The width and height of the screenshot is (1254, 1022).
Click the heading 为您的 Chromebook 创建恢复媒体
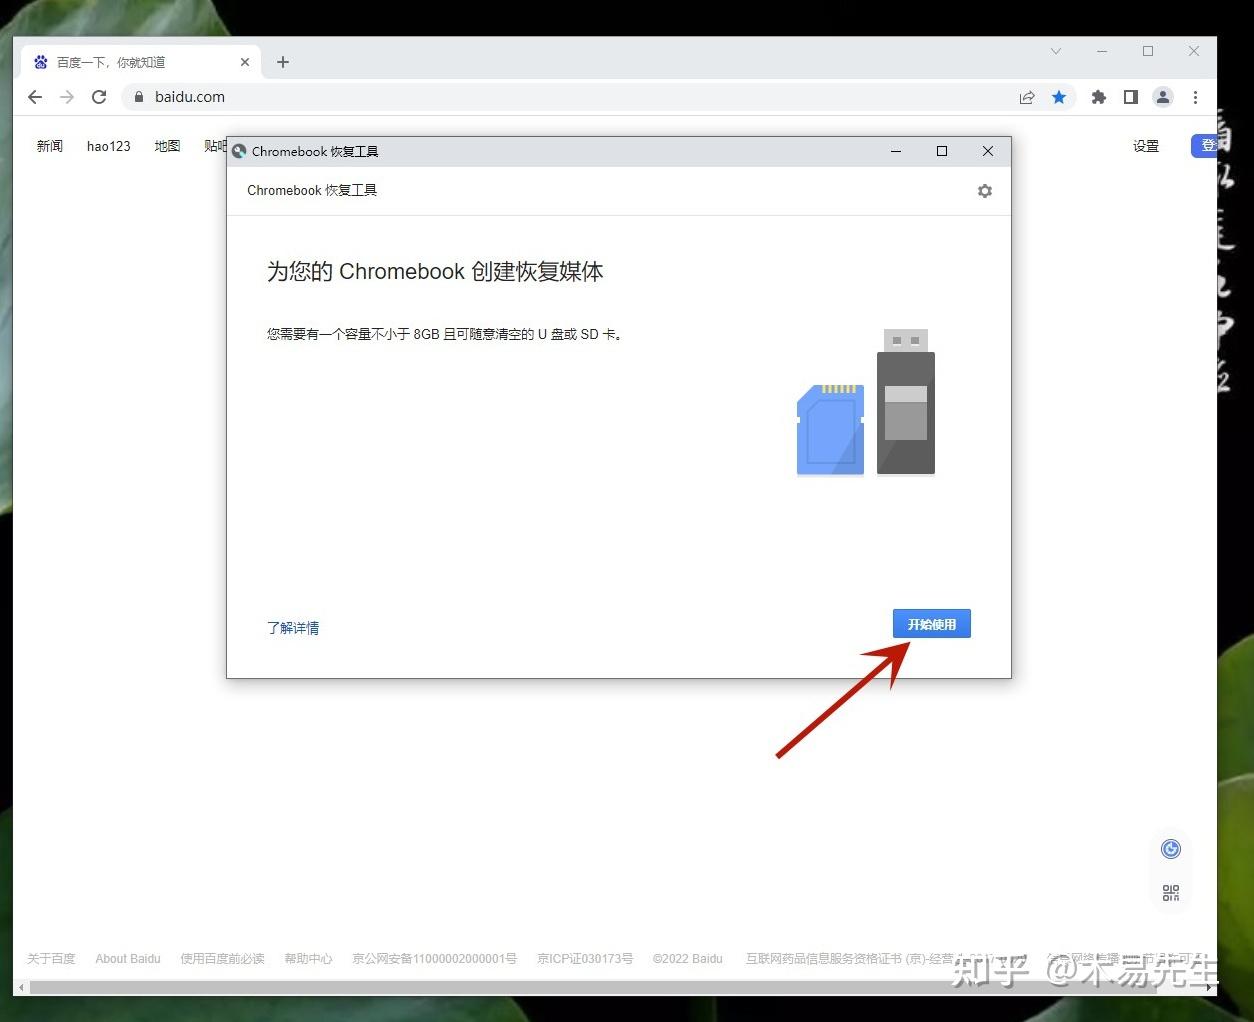tap(435, 272)
